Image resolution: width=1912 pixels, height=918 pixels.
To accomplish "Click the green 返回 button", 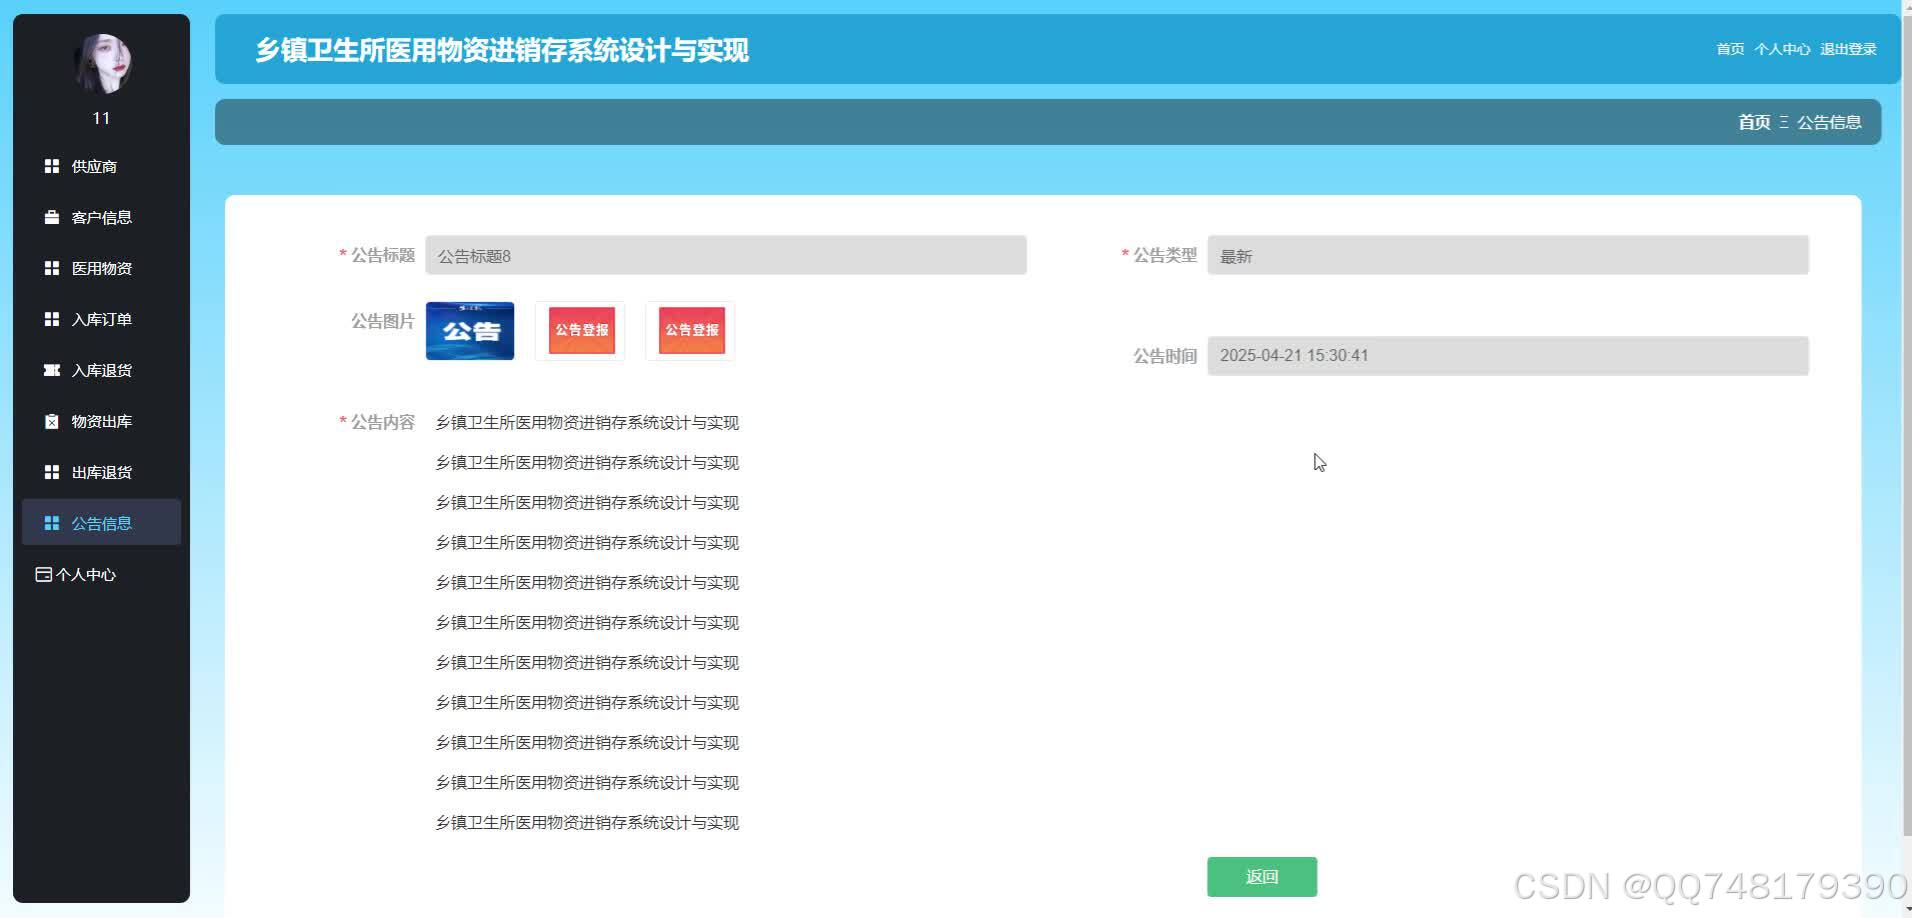I will 1262,877.
